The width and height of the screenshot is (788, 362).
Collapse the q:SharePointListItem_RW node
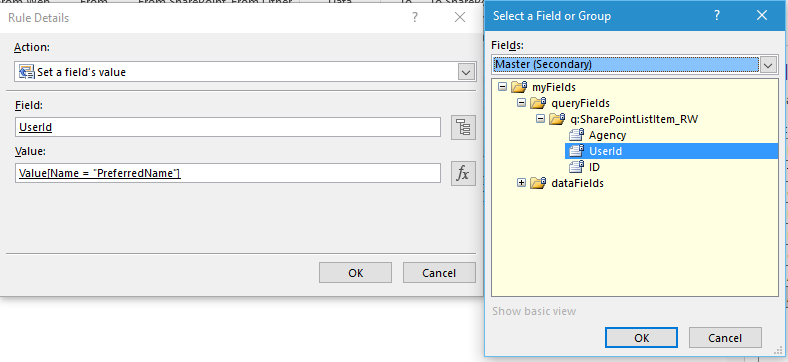pyautogui.click(x=540, y=119)
